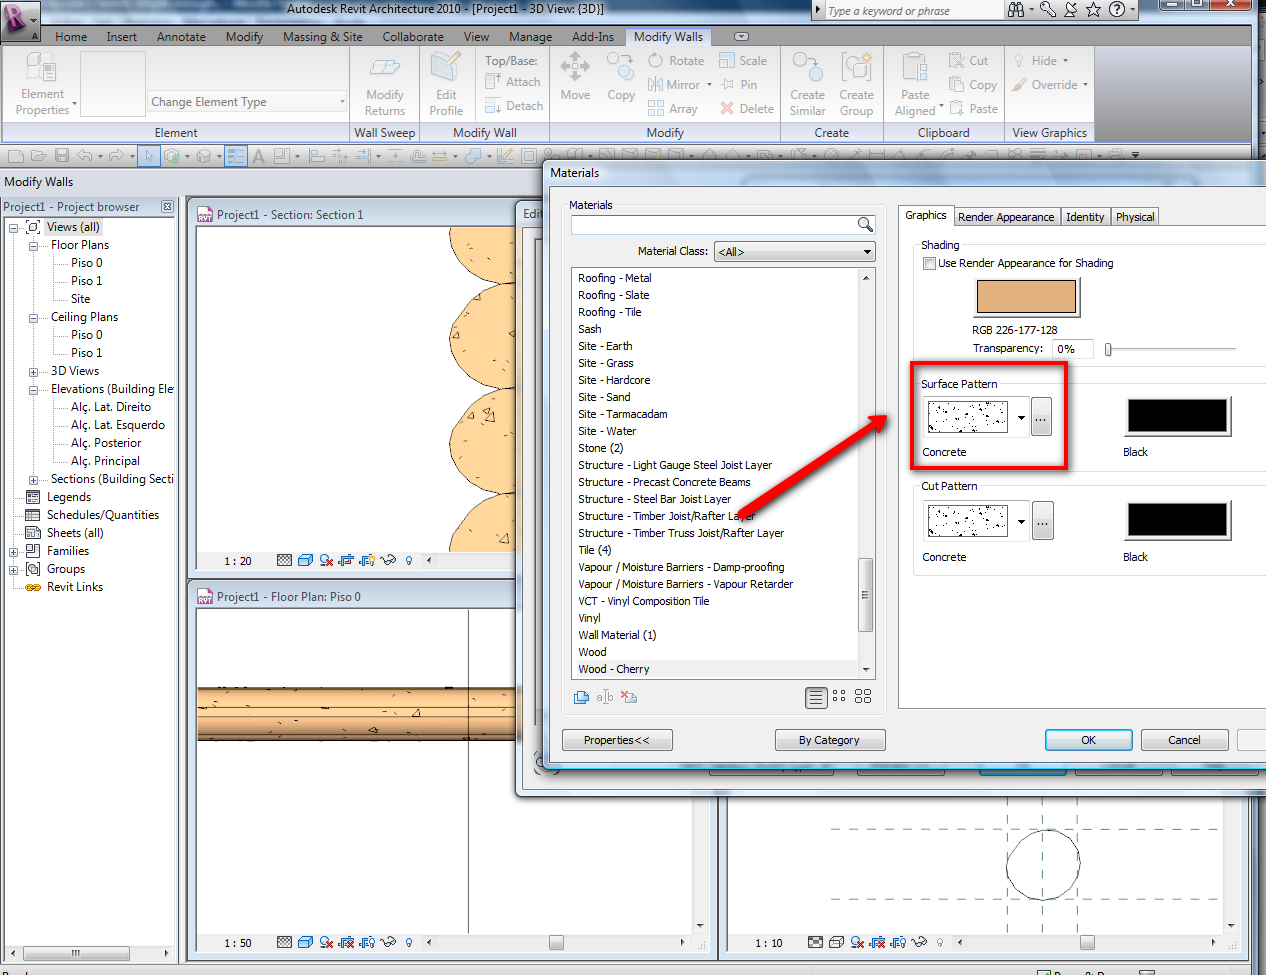Screen dimensions: 1266x975
Task: Click the Surface Pattern black color swatch
Action: click(1177, 416)
